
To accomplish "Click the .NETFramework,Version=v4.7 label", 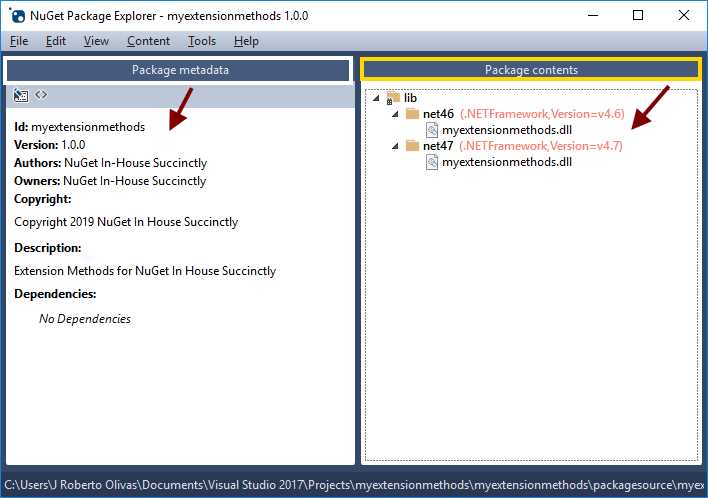I will (x=541, y=146).
